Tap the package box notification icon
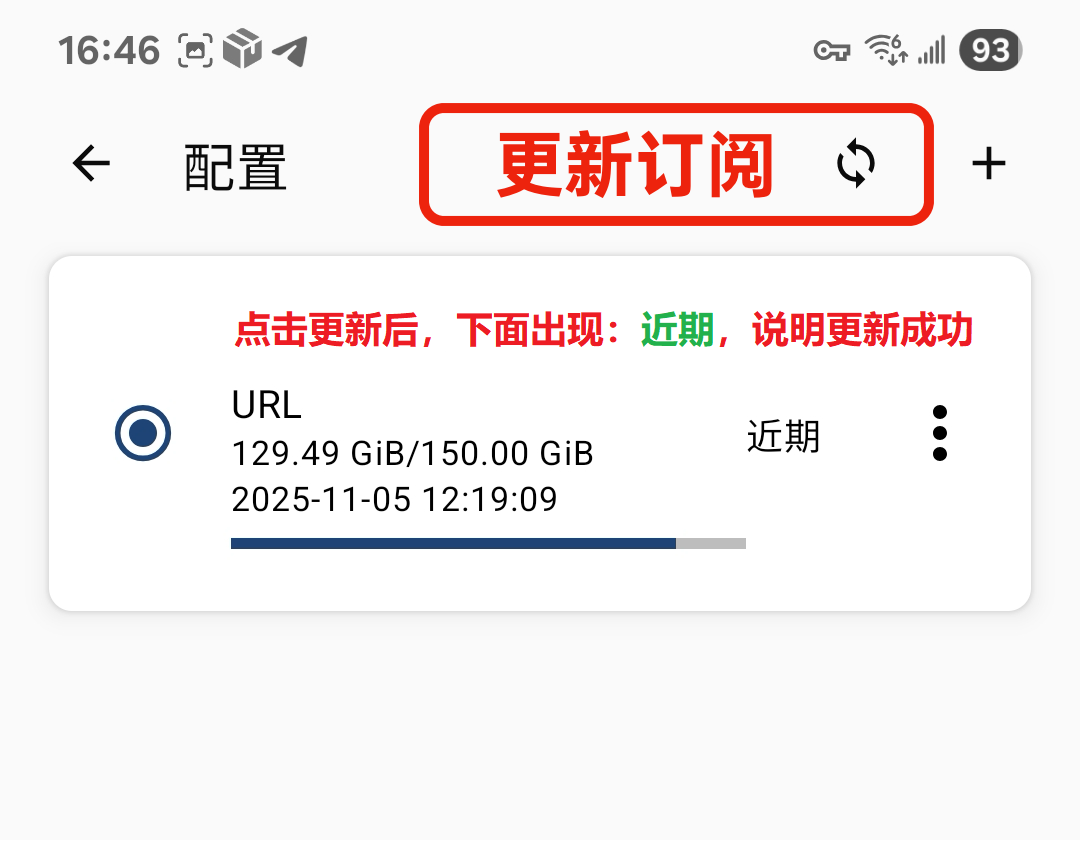Image resolution: width=1080 pixels, height=843 pixels. point(242,48)
